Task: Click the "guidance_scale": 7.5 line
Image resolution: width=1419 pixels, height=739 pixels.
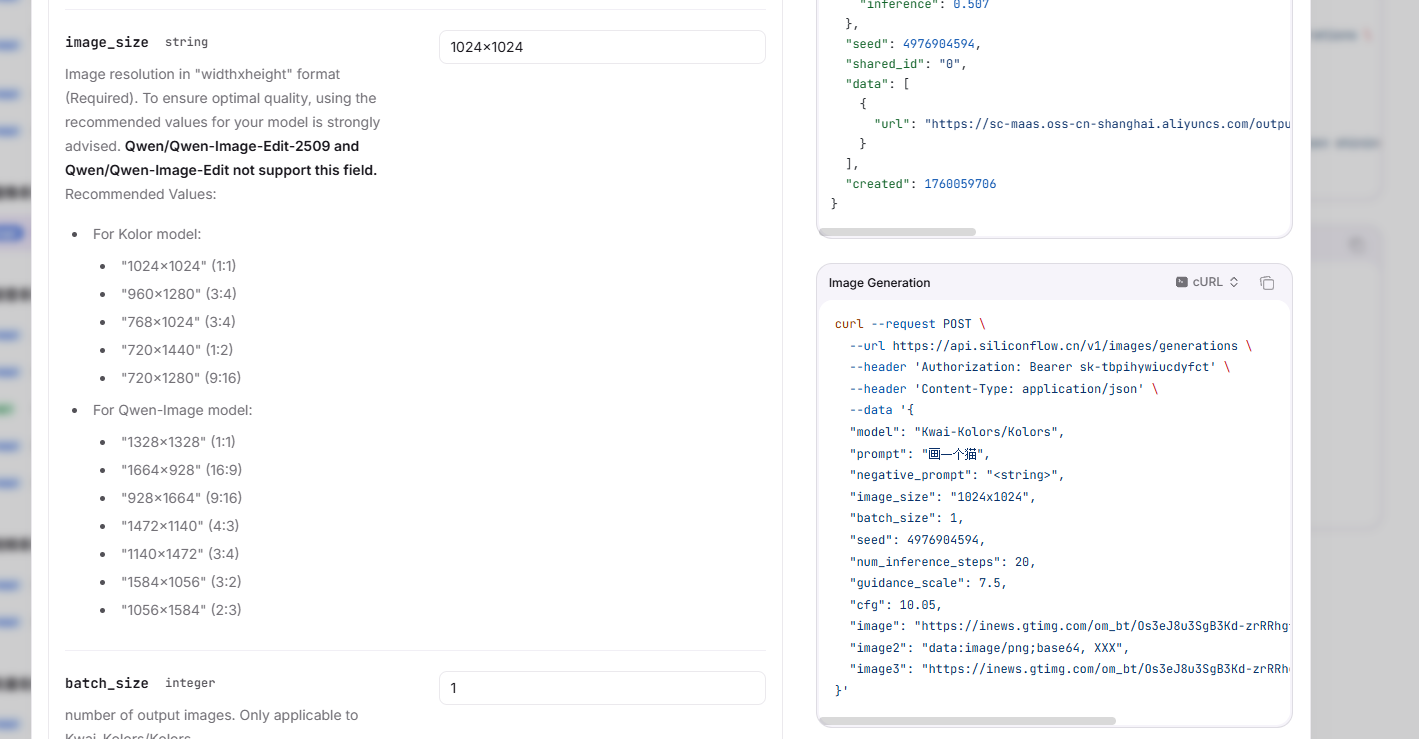Action: (x=928, y=583)
